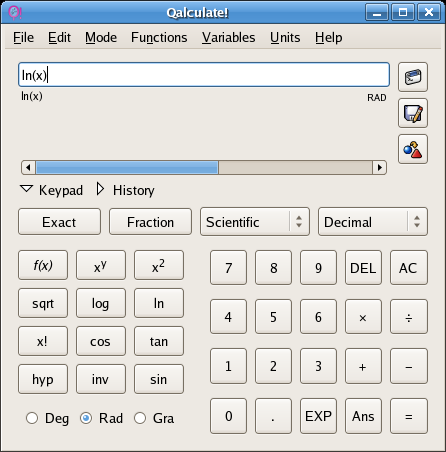Insert the cos function
Image resolution: width=446 pixels, height=452 pixels.
coord(101,341)
